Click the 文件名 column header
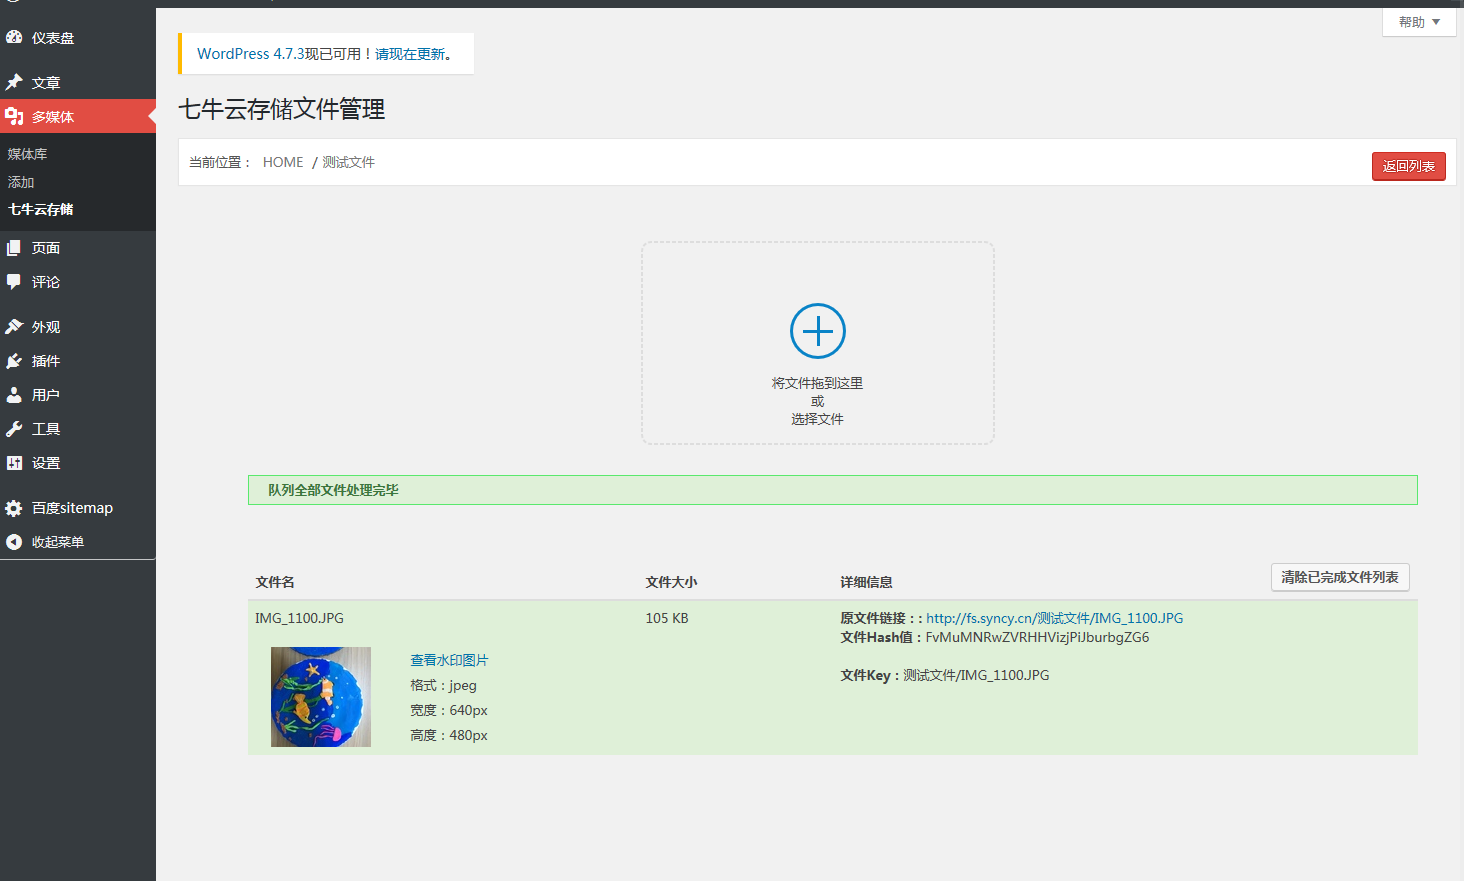The image size is (1464, 881). point(275,582)
